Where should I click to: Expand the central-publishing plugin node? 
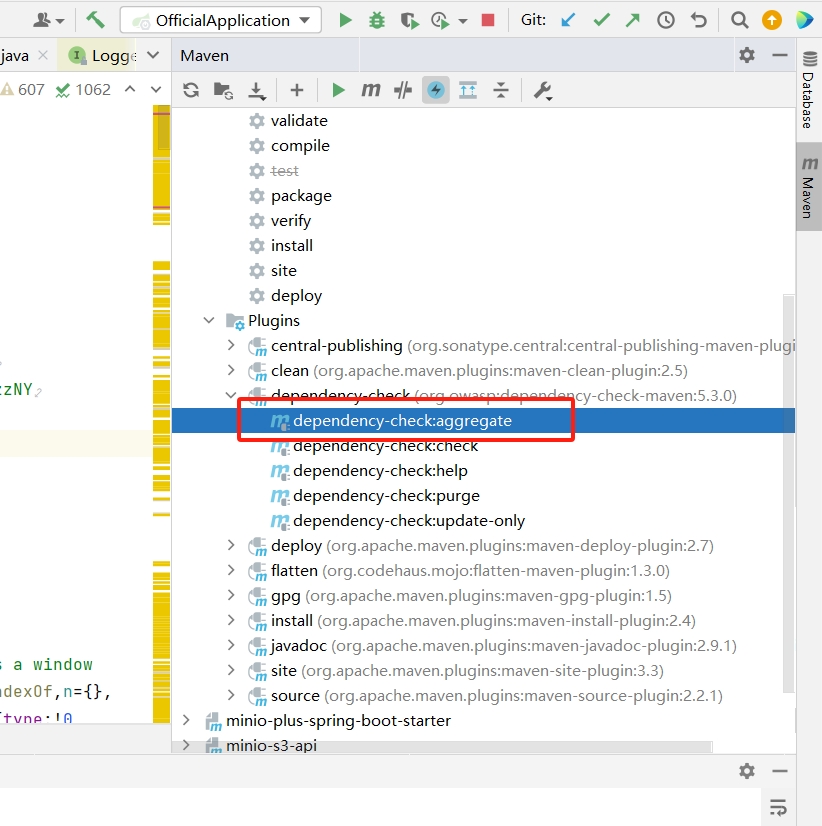click(x=231, y=345)
